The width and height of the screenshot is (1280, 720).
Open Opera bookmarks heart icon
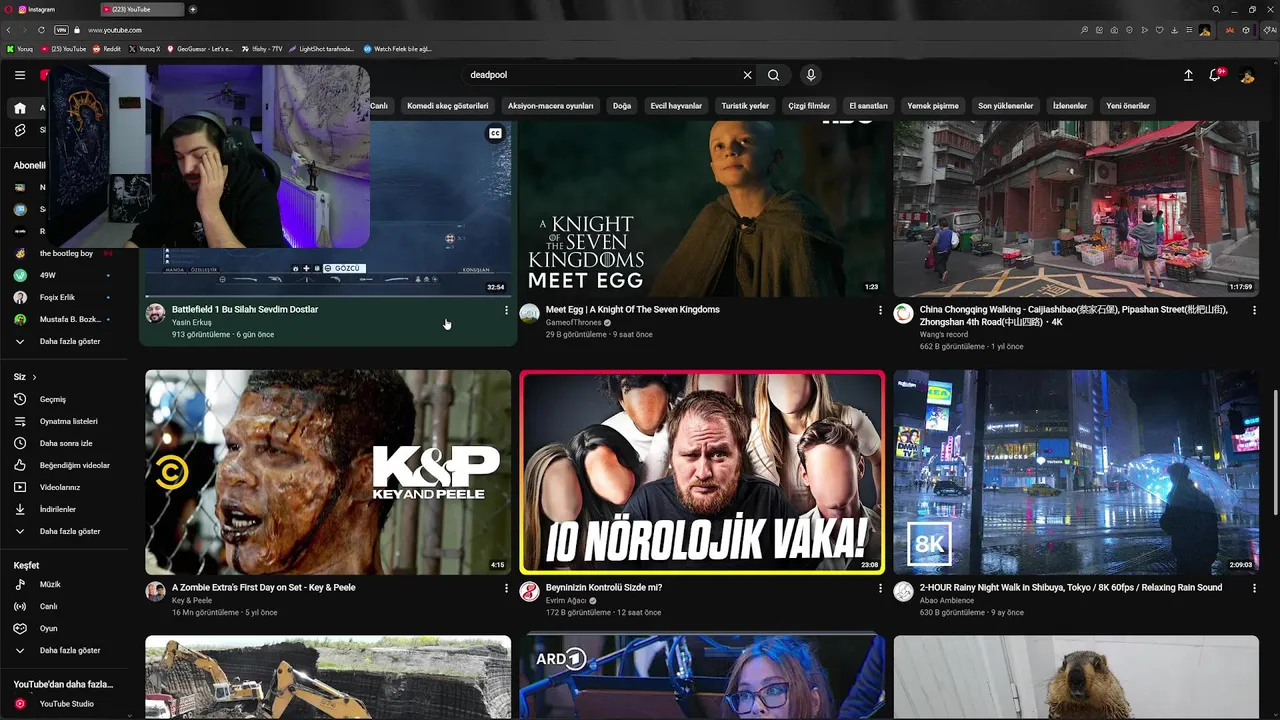(x=1160, y=30)
